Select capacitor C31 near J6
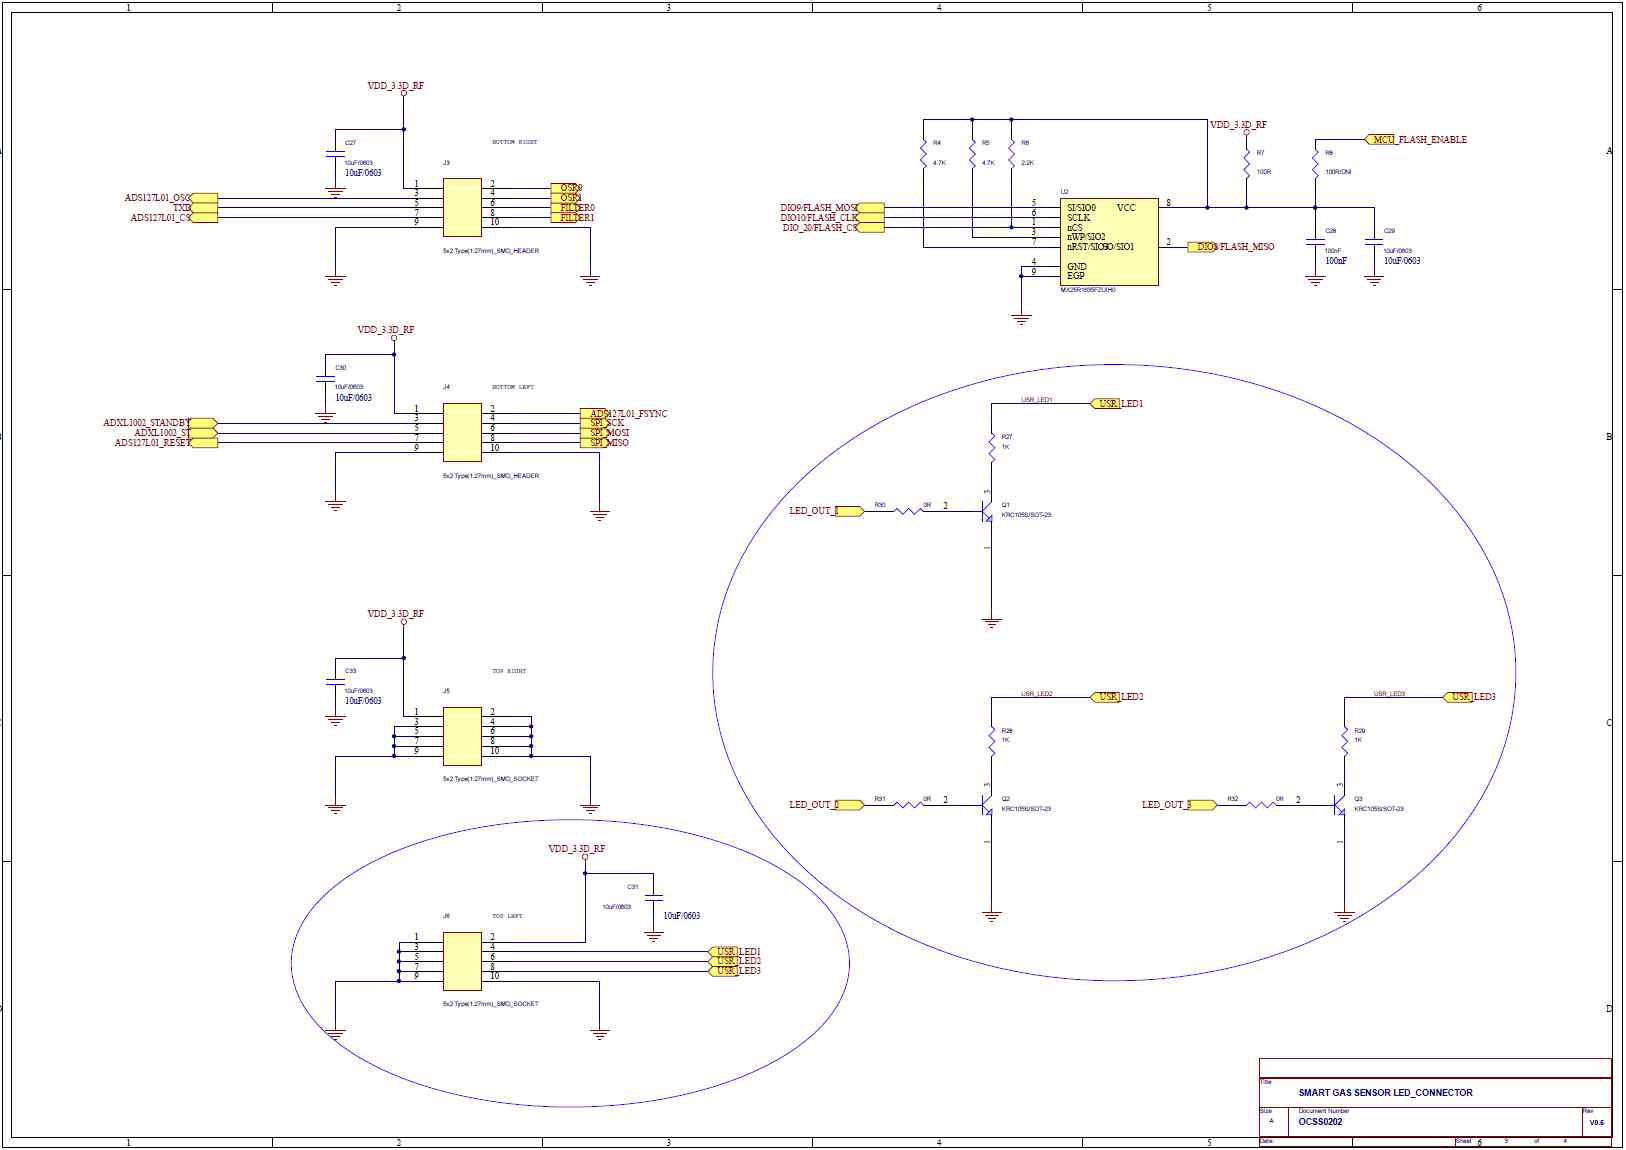Viewport: 1626px width, 1150px height. (x=653, y=898)
